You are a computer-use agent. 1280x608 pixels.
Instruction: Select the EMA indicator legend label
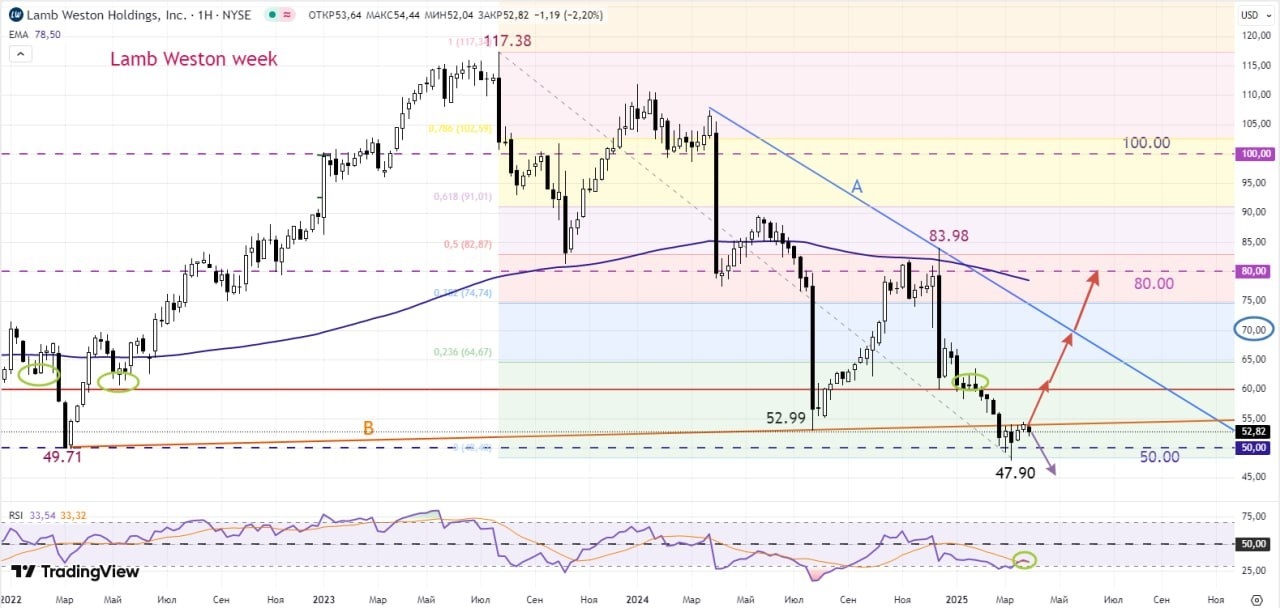[19, 34]
